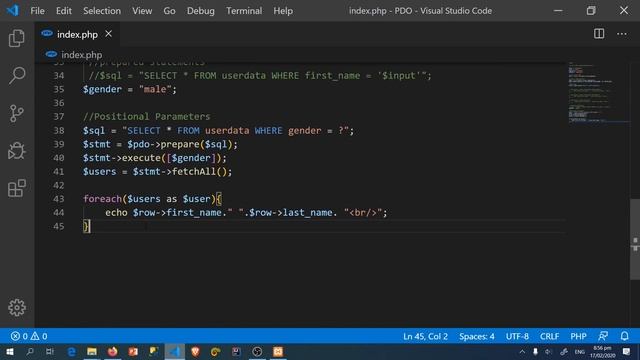640x360 pixels.
Task: Click the split editor icon
Action: click(x=599, y=34)
